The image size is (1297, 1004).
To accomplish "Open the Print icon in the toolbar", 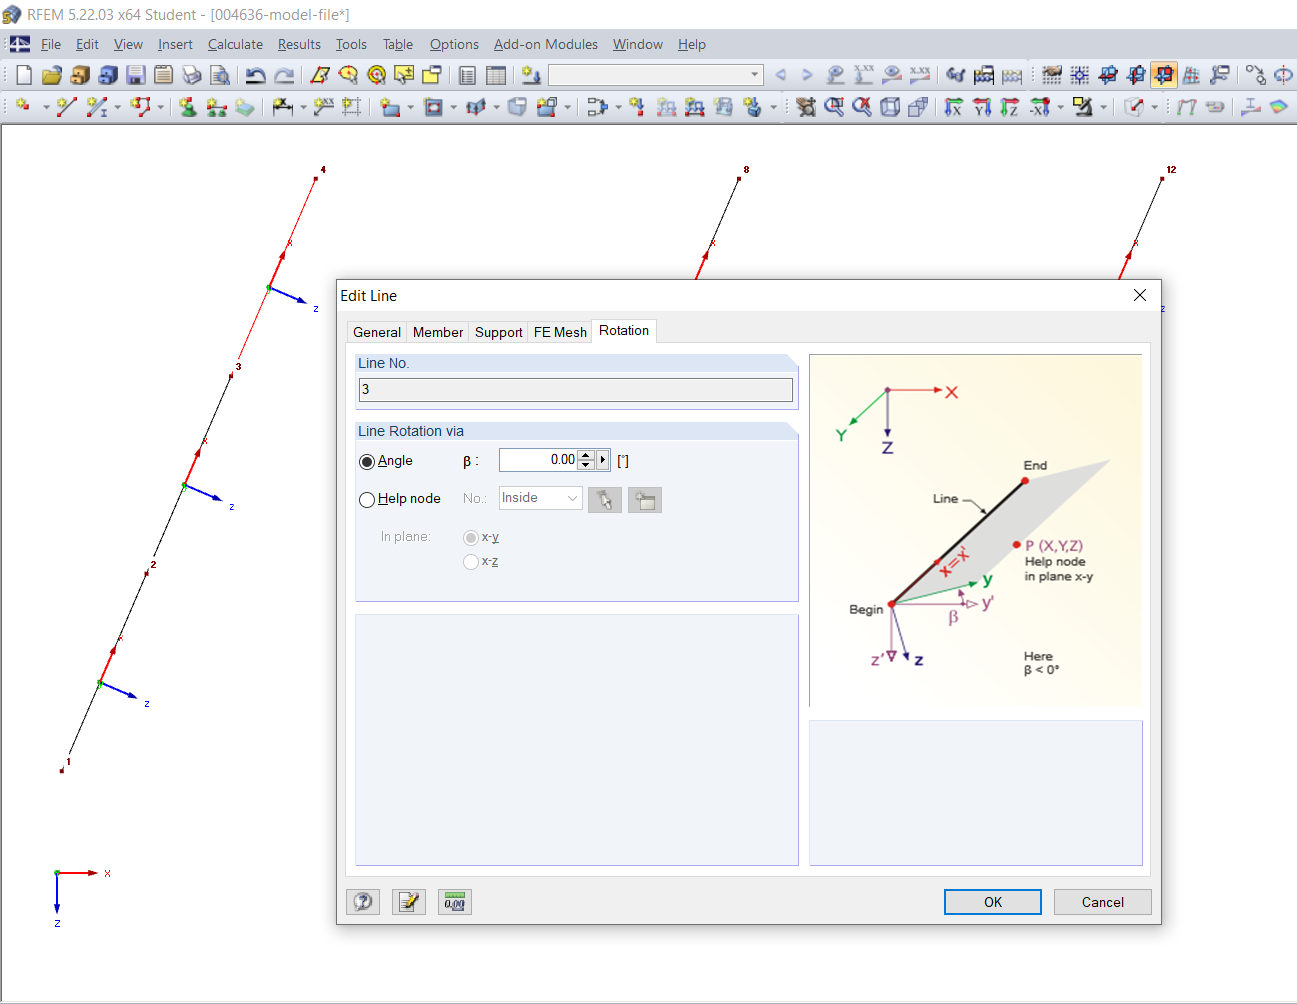I will 190,75.
